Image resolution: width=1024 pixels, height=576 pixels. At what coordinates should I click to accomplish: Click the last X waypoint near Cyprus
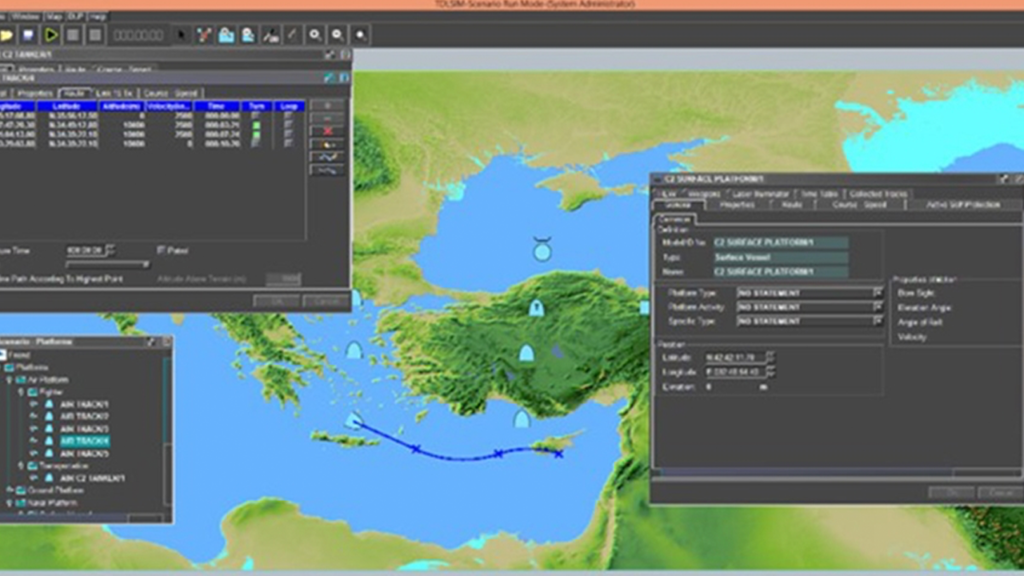point(558,453)
